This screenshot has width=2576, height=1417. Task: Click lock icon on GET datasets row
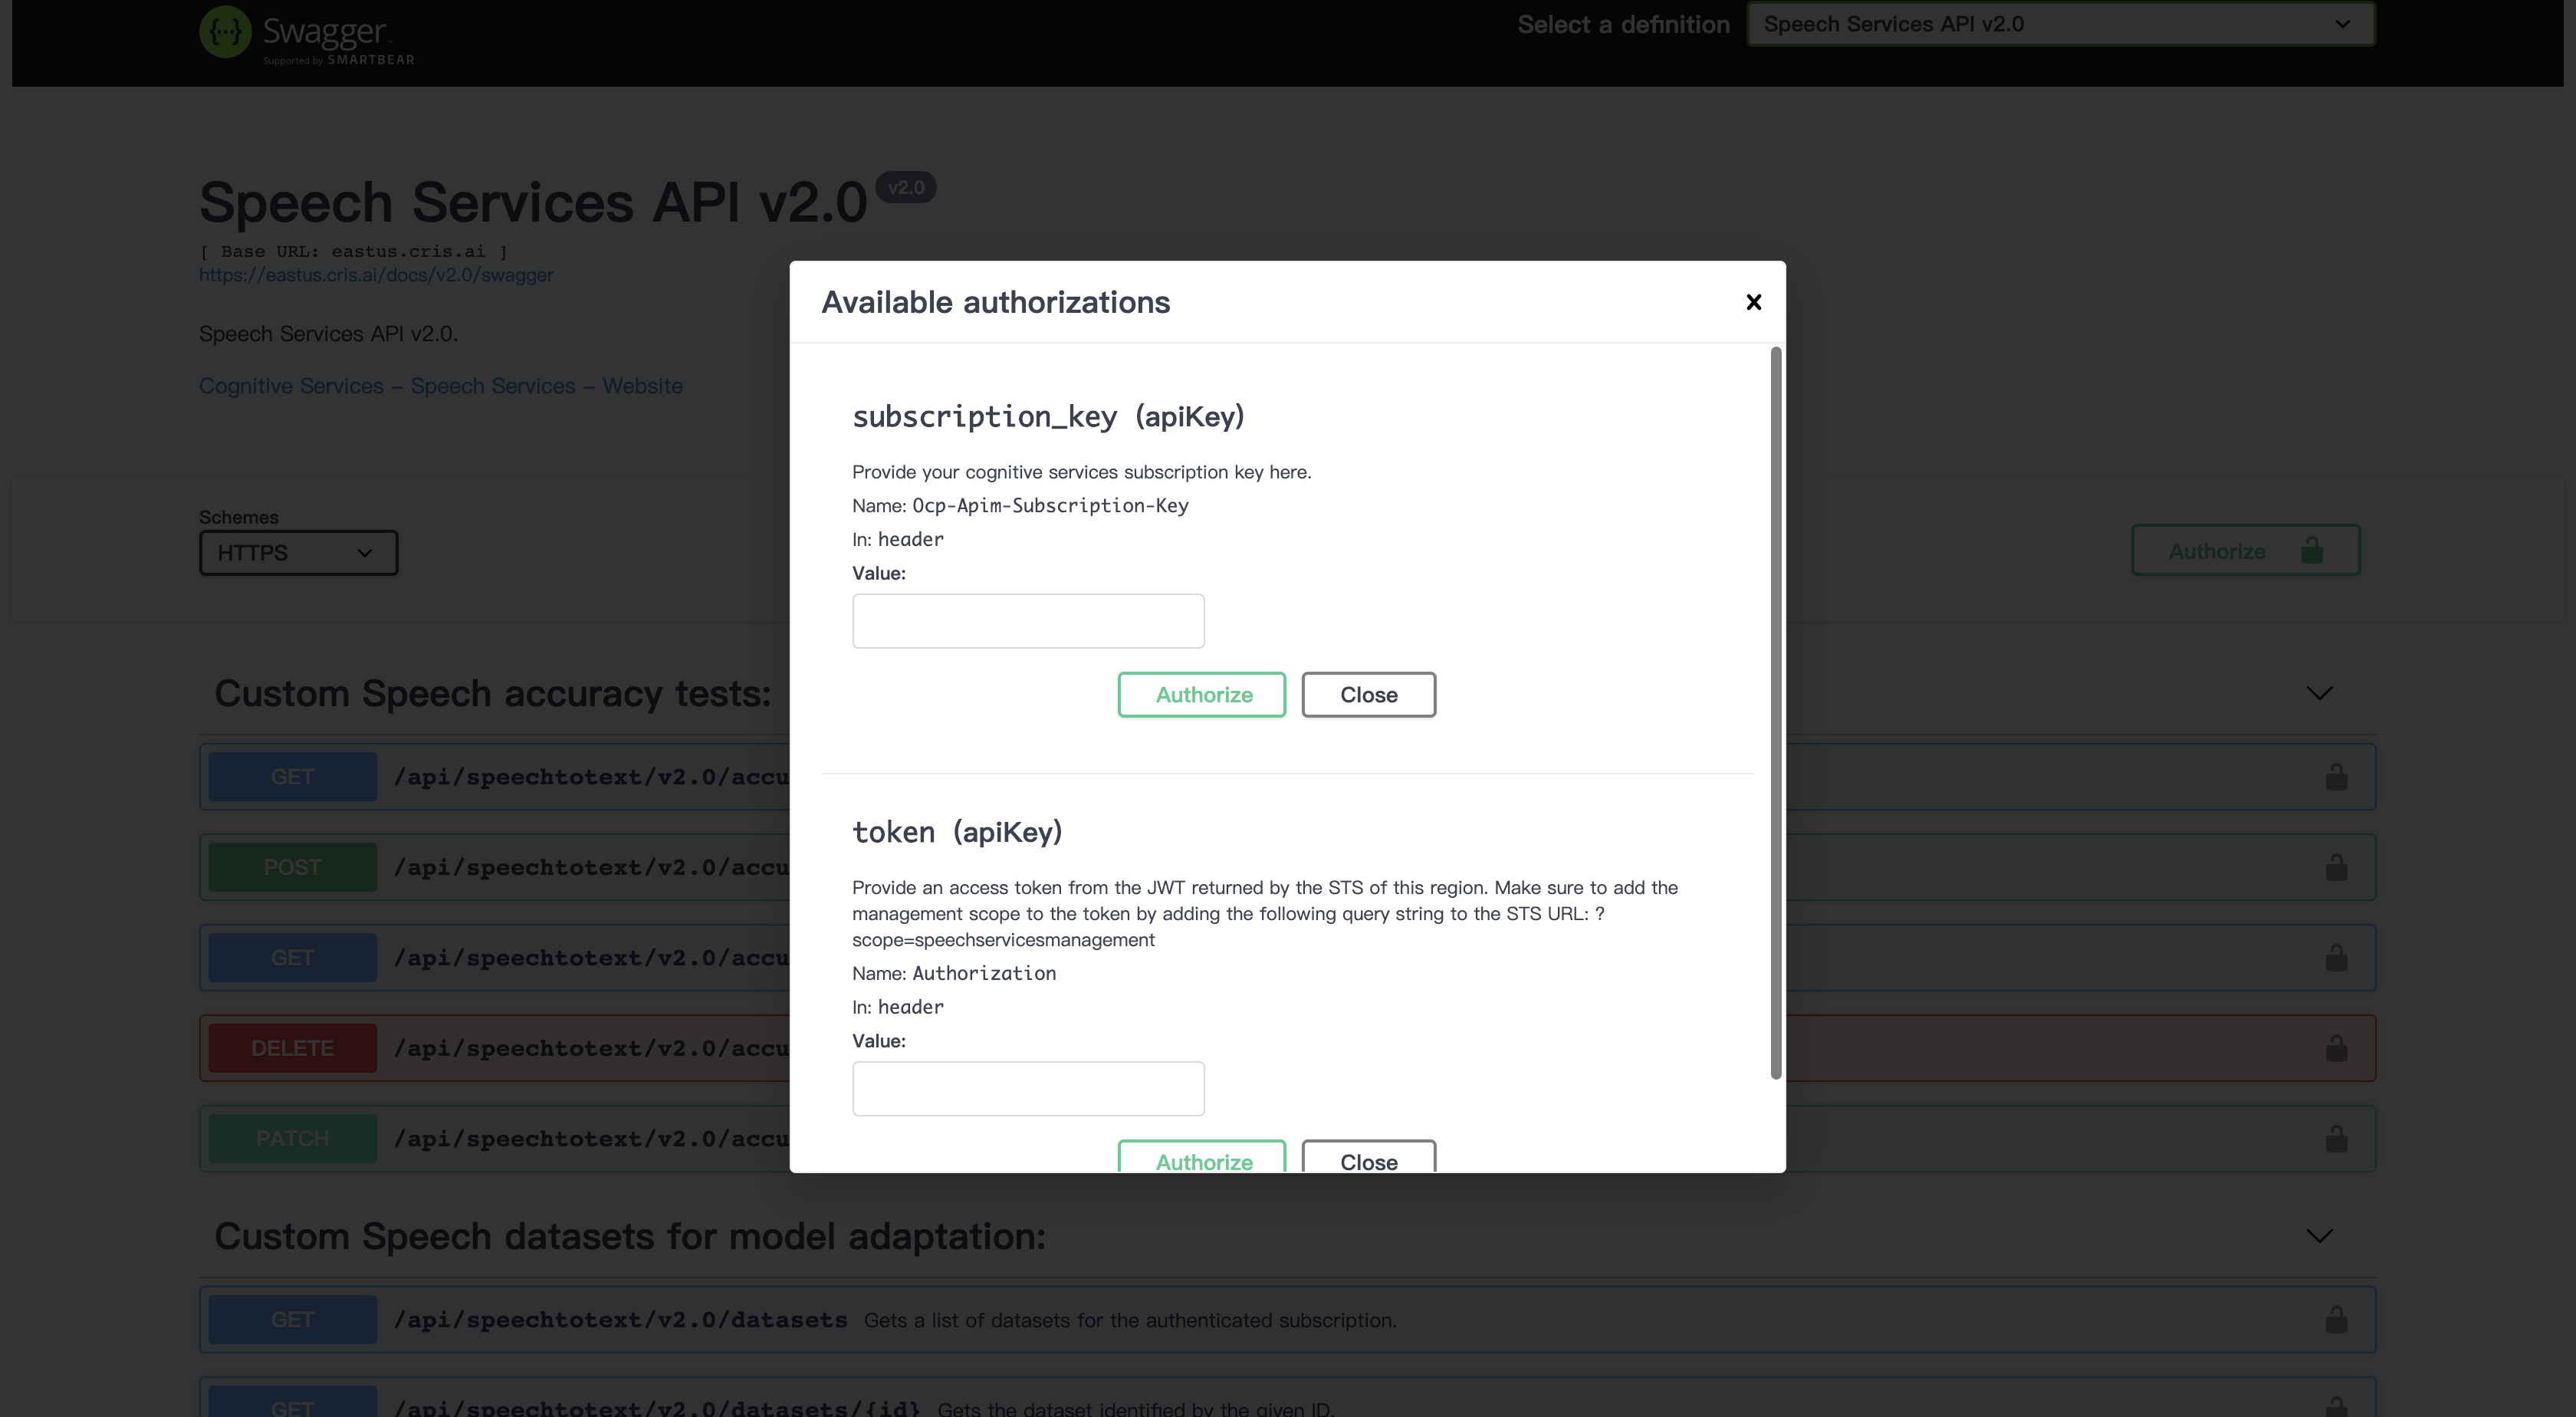click(2336, 1320)
